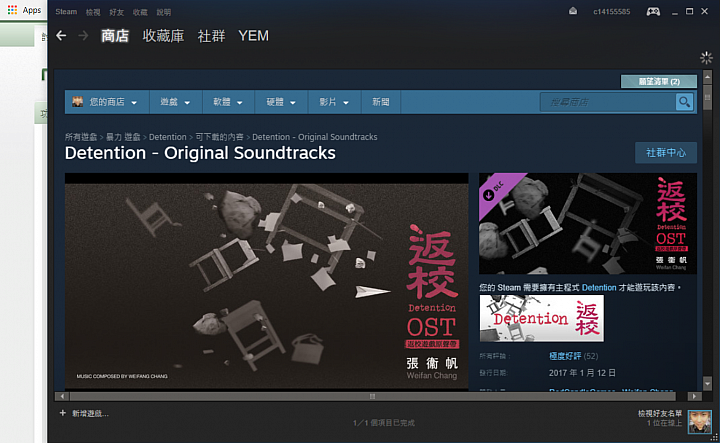Viewport: 720px width, 443px height.
Task: Click the horizontal scrollbar right arrow
Action: pos(694,396)
